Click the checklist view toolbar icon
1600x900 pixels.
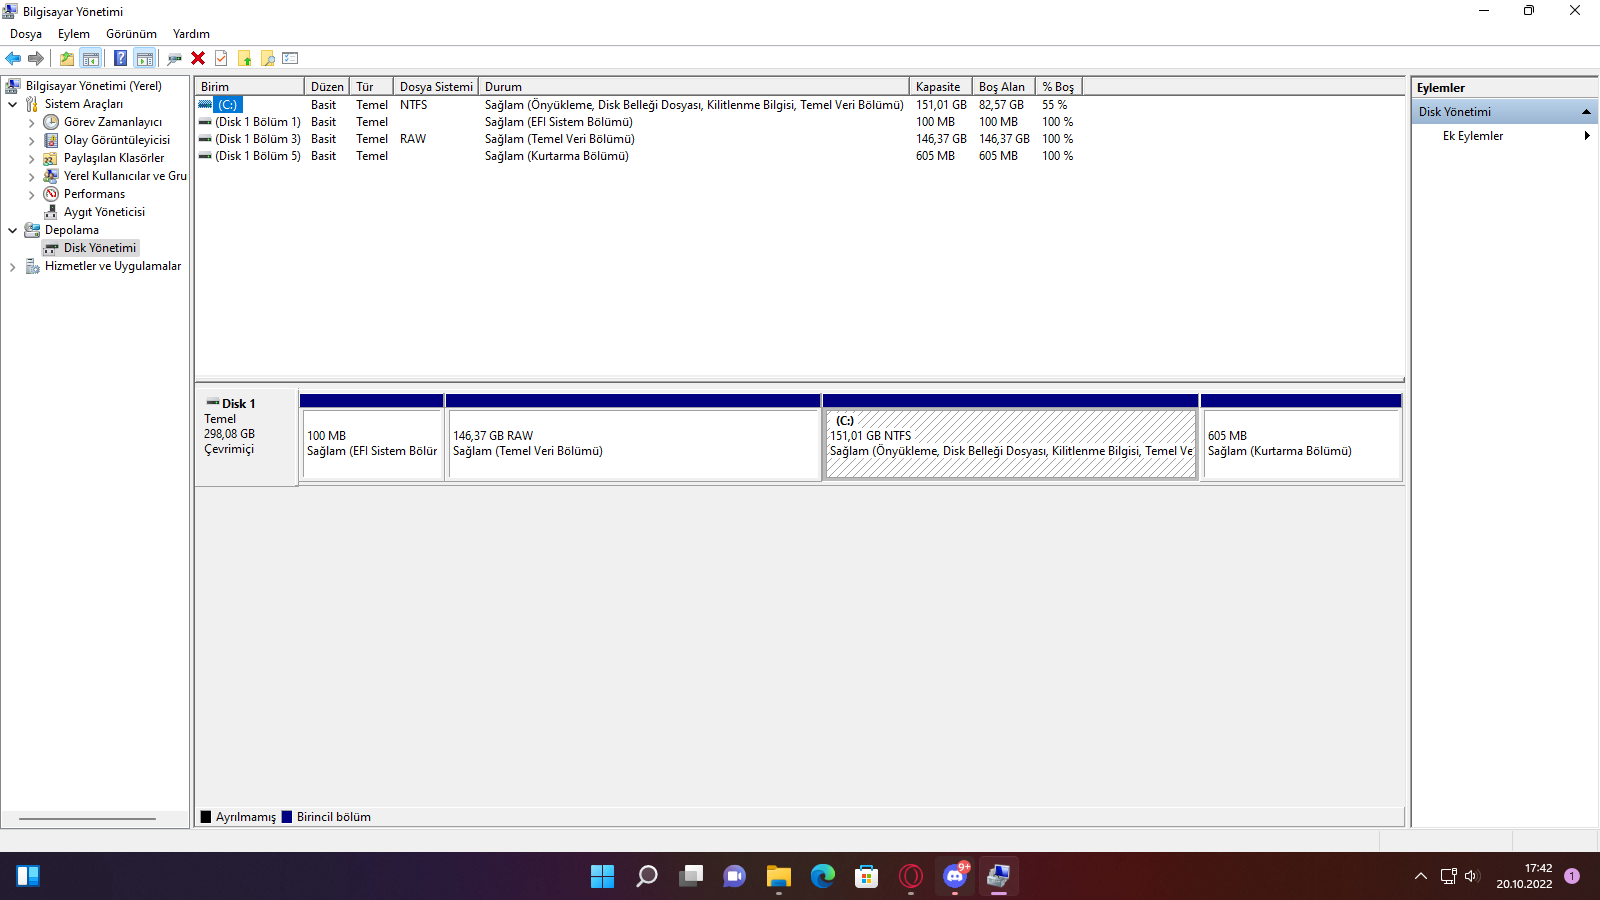tap(291, 59)
